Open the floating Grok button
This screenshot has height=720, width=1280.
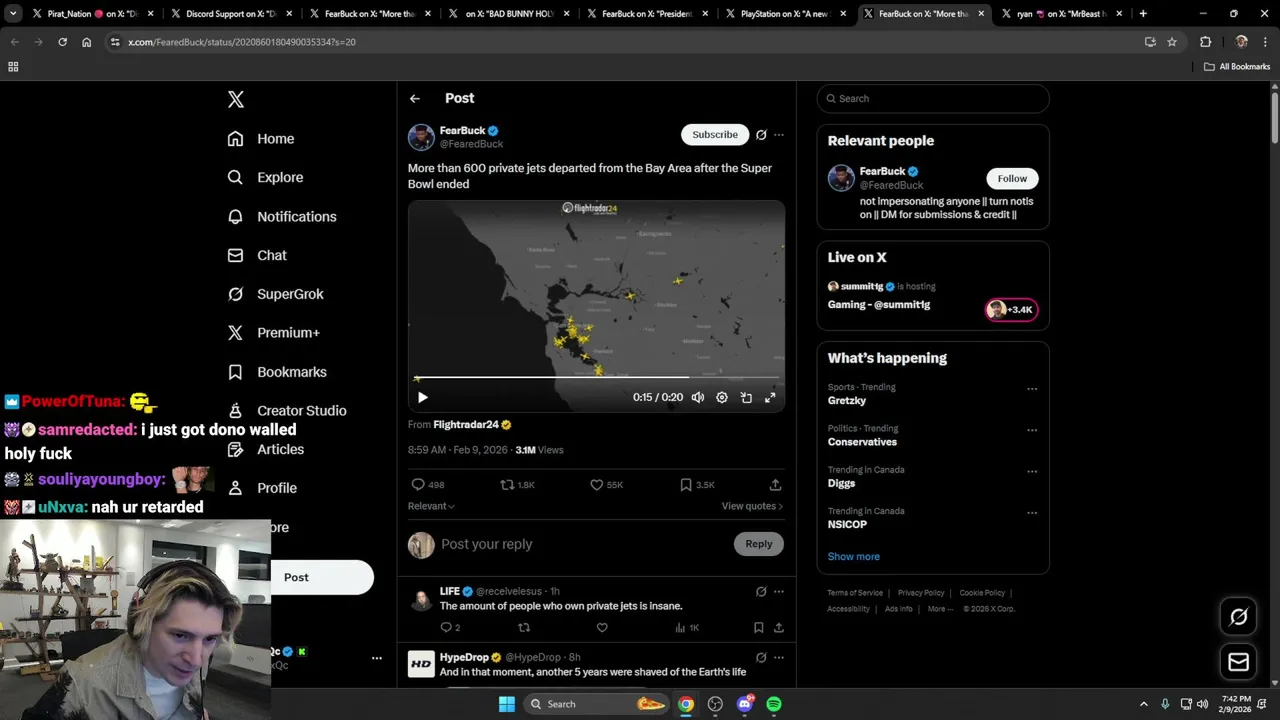(1238, 617)
